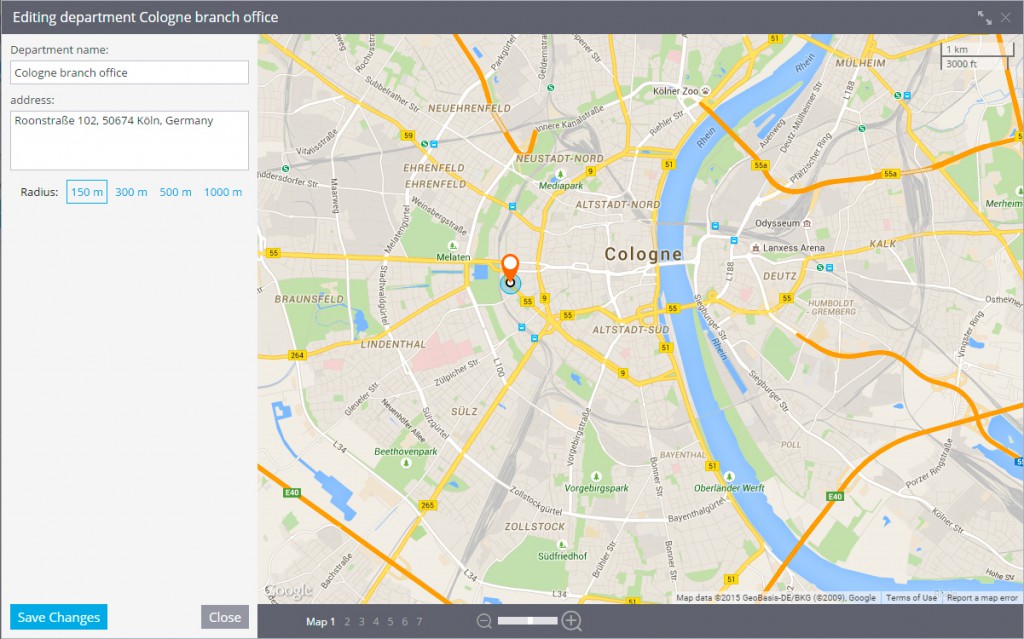Click the Melaten tree icon

[x=453, y=246]
